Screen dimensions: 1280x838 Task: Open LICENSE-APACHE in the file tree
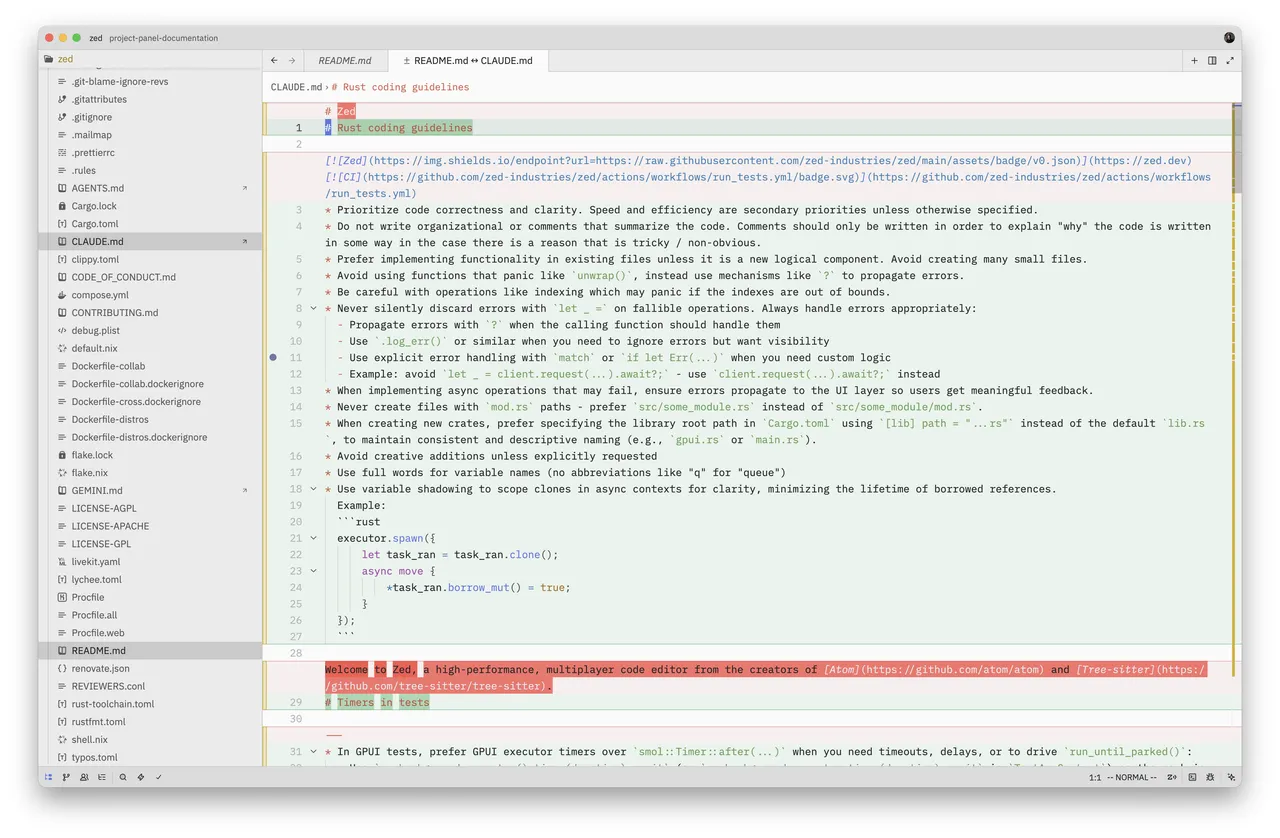click(x=150, y=526)
